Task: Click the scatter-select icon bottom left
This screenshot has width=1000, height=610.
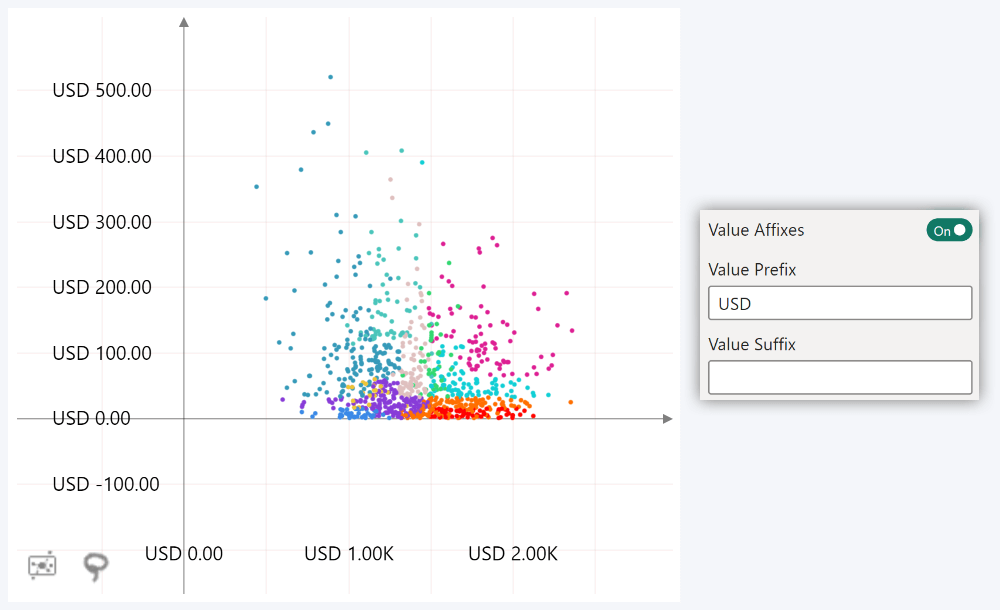Action: tap(42, 565)
